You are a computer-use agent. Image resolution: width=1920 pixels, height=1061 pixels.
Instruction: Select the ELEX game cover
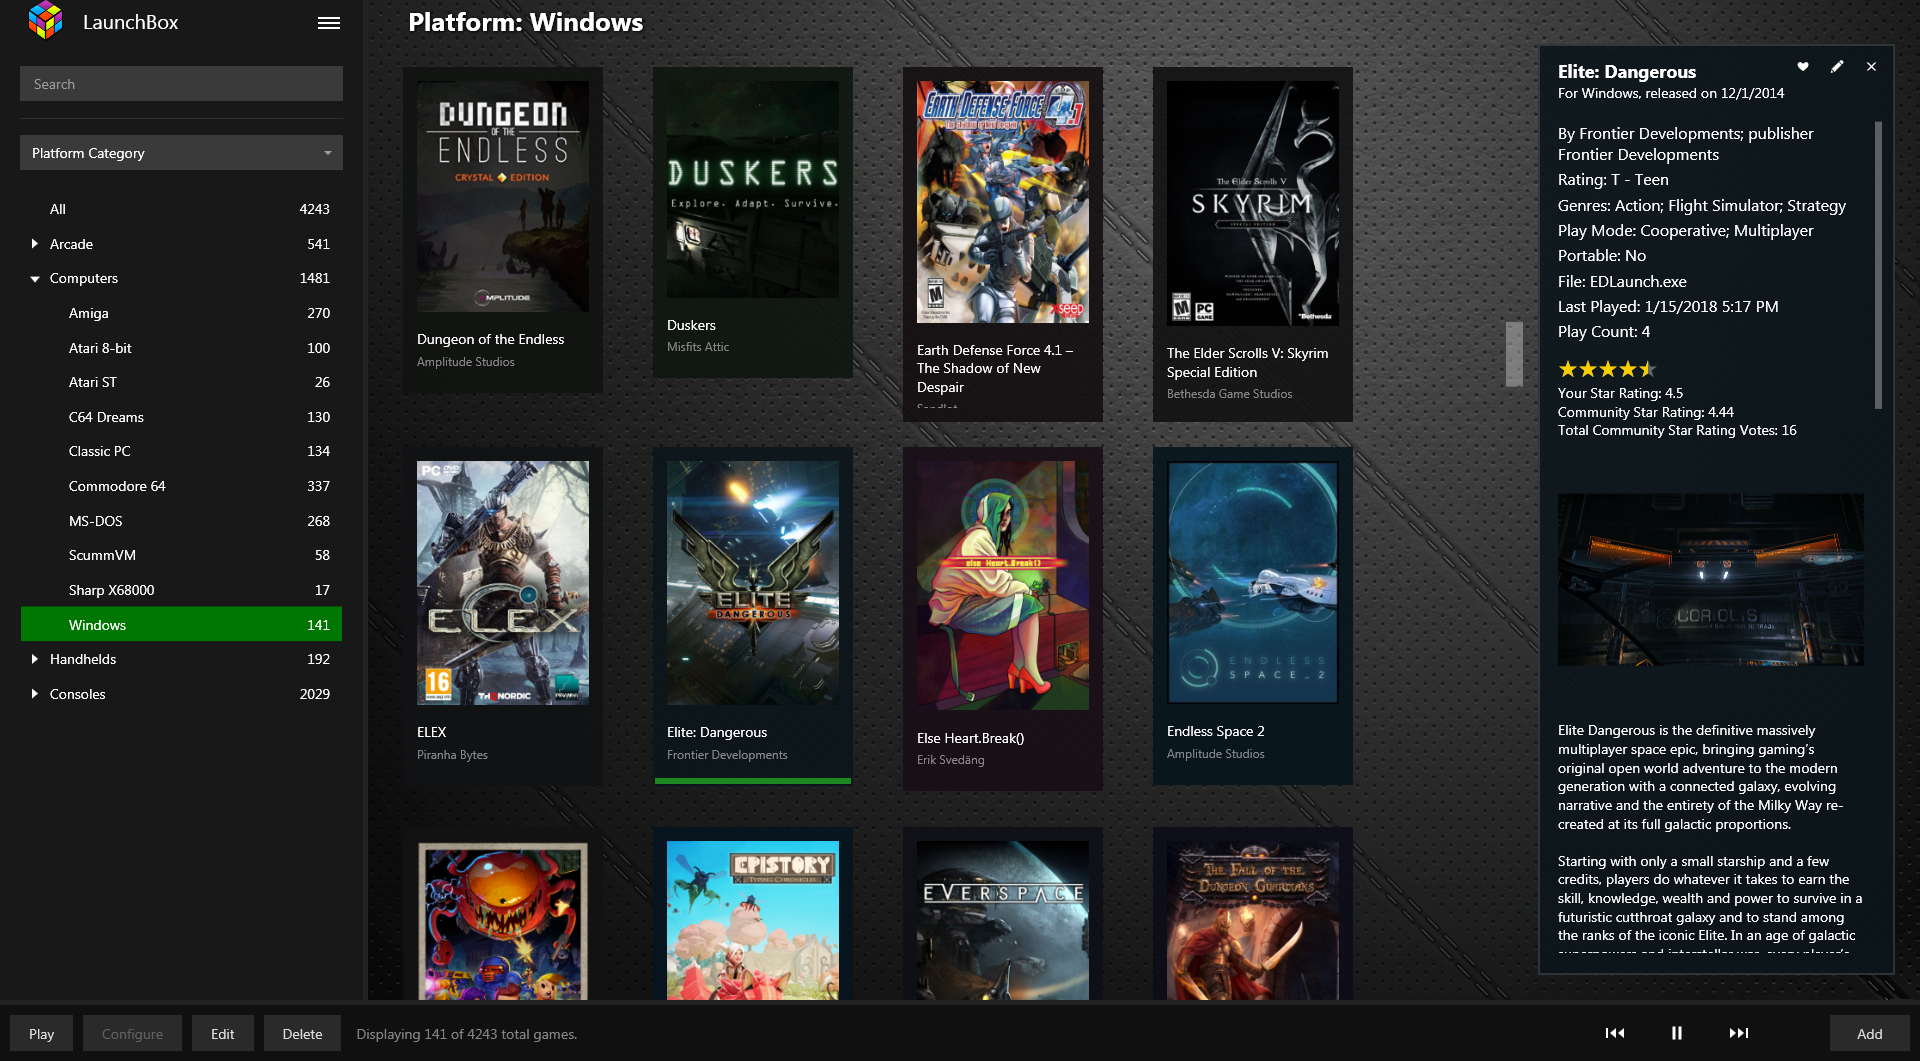coord(503,583)
